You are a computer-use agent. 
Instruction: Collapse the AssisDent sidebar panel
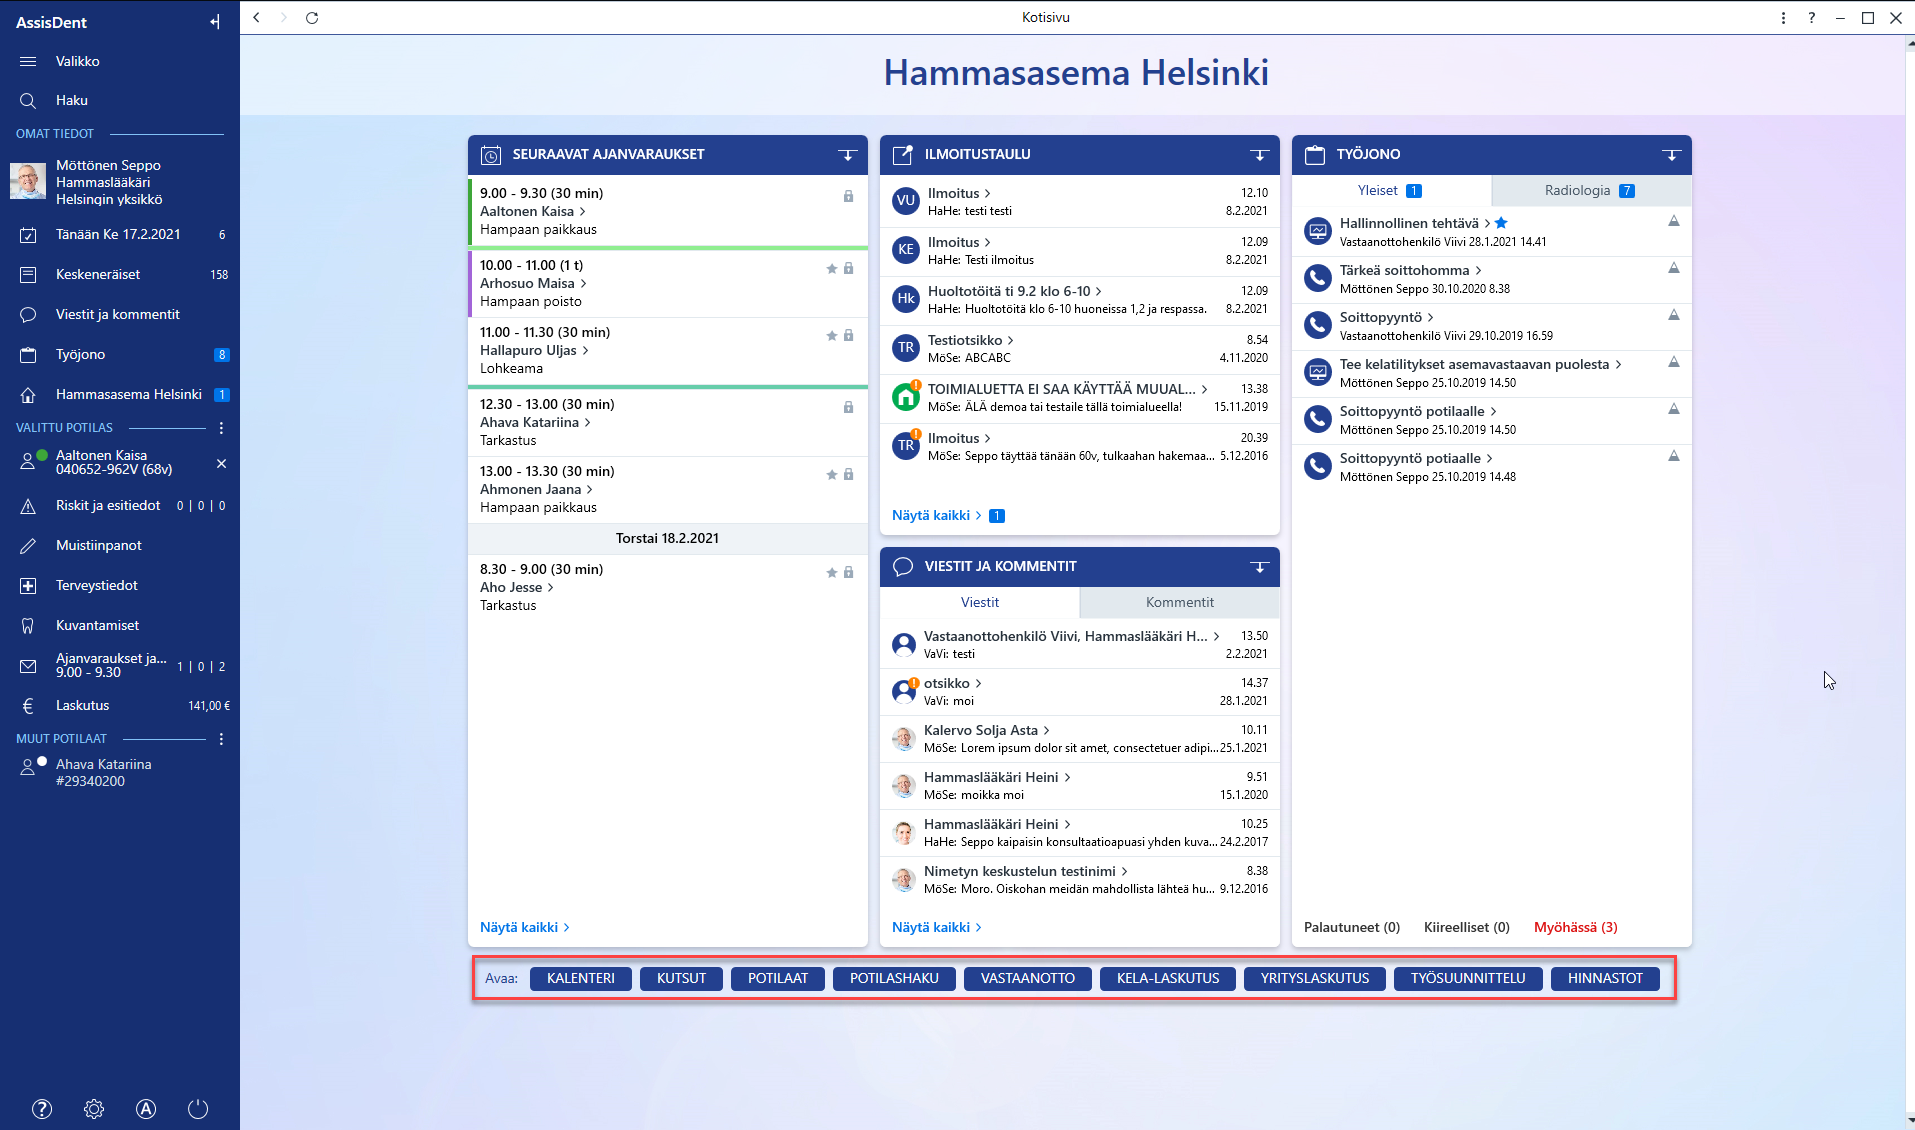pos(215,22)
